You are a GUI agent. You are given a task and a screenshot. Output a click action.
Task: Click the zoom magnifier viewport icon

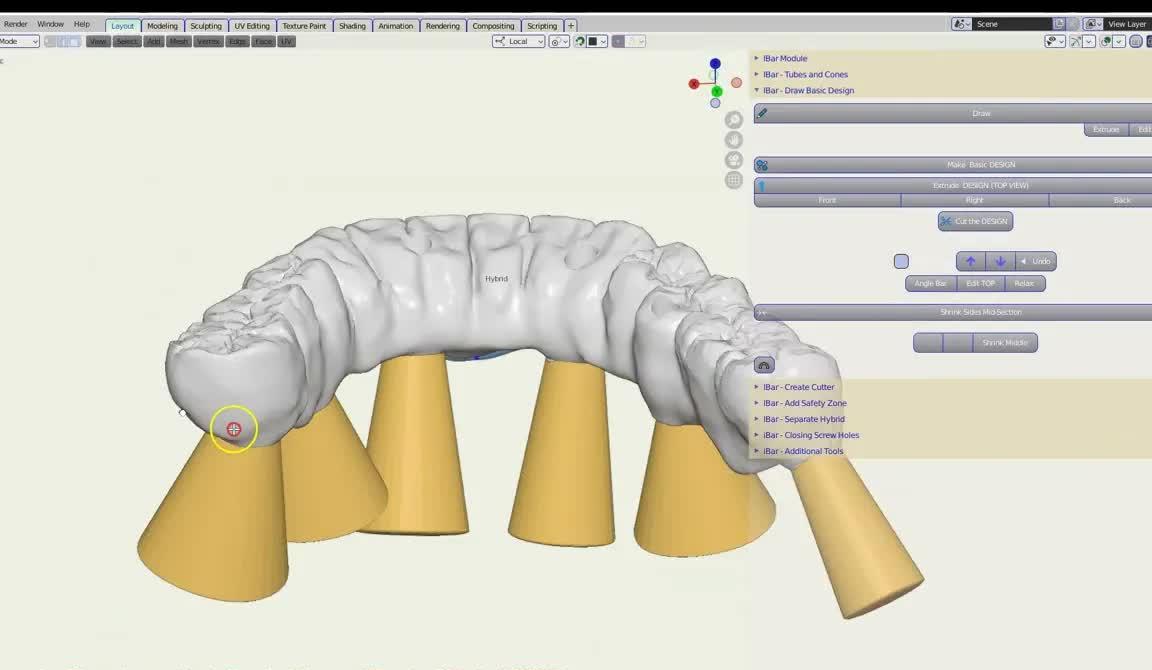733,120
